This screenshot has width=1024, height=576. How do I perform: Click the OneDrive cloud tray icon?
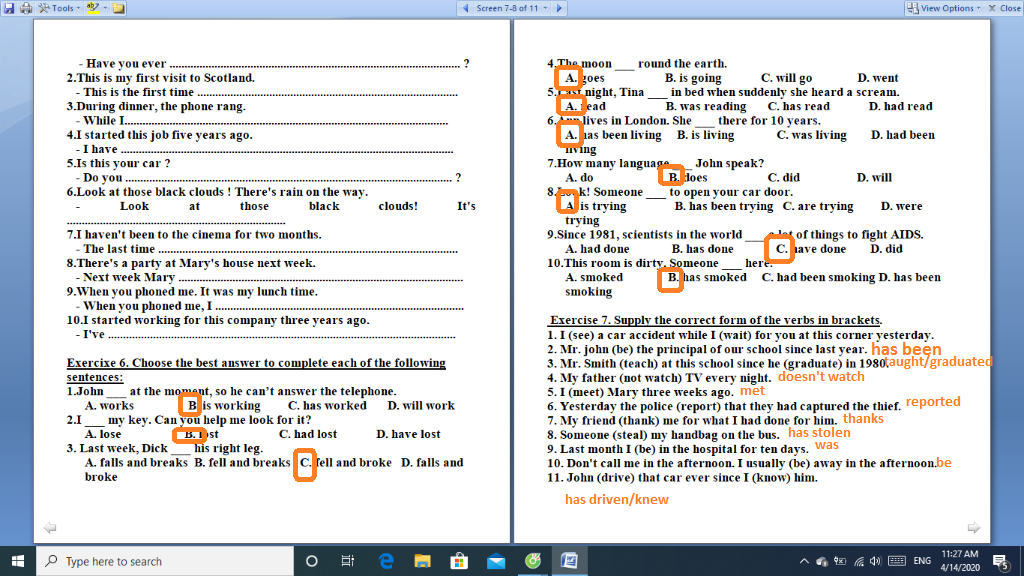pyautogui.click(x=822, y=561)
